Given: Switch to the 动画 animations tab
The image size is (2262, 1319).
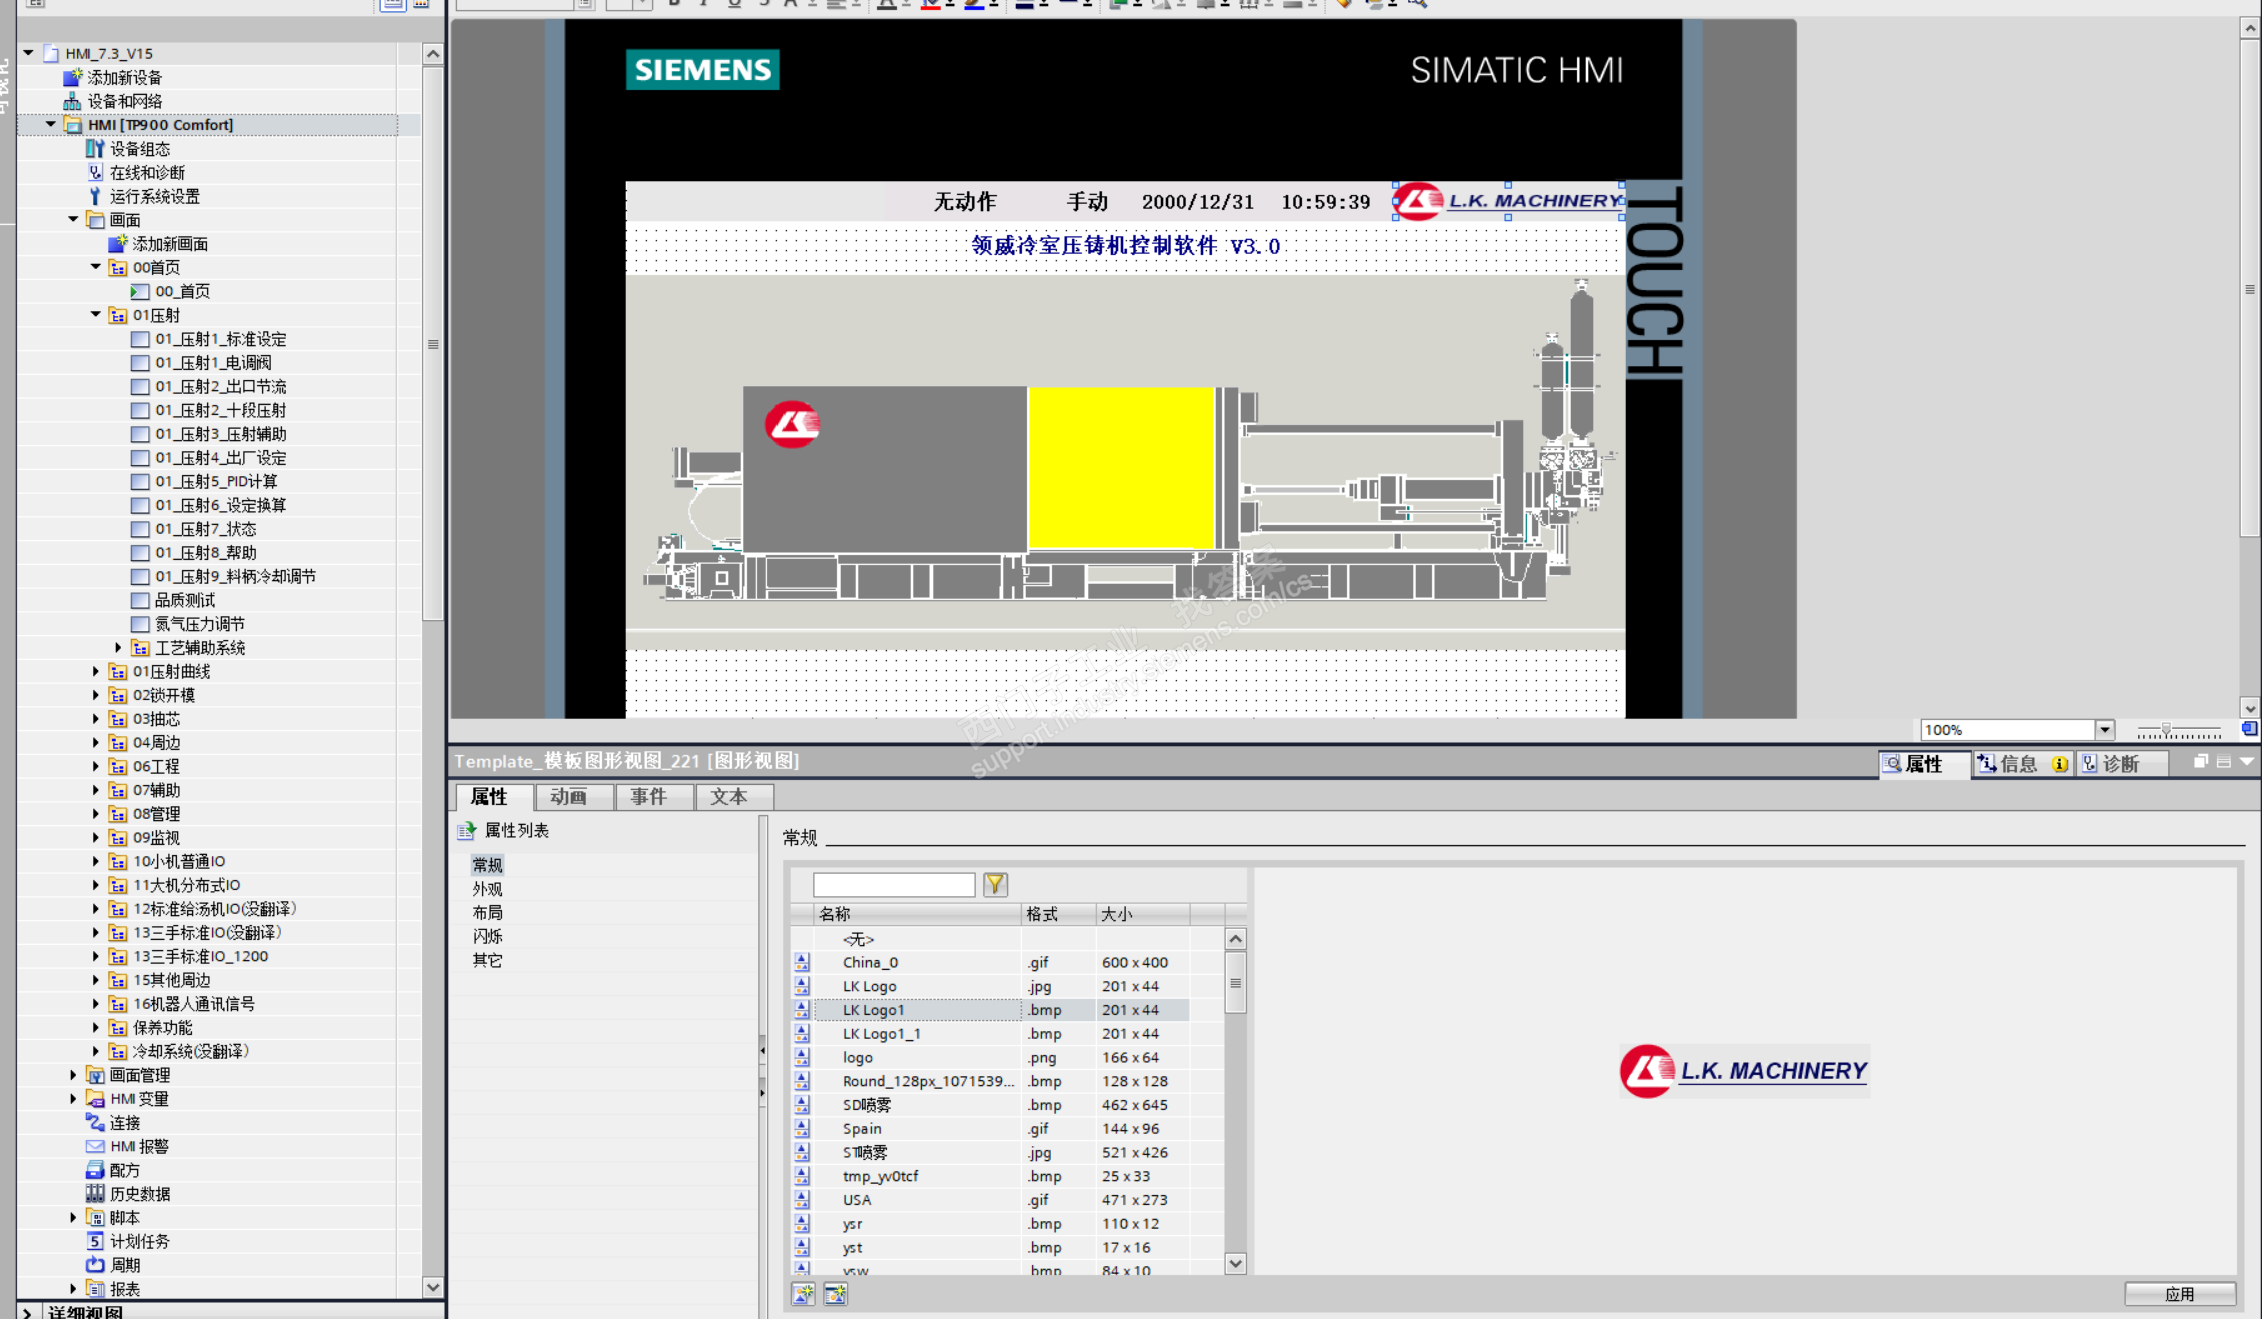Looking at the screenshot, I should click(x=568, y=797).
